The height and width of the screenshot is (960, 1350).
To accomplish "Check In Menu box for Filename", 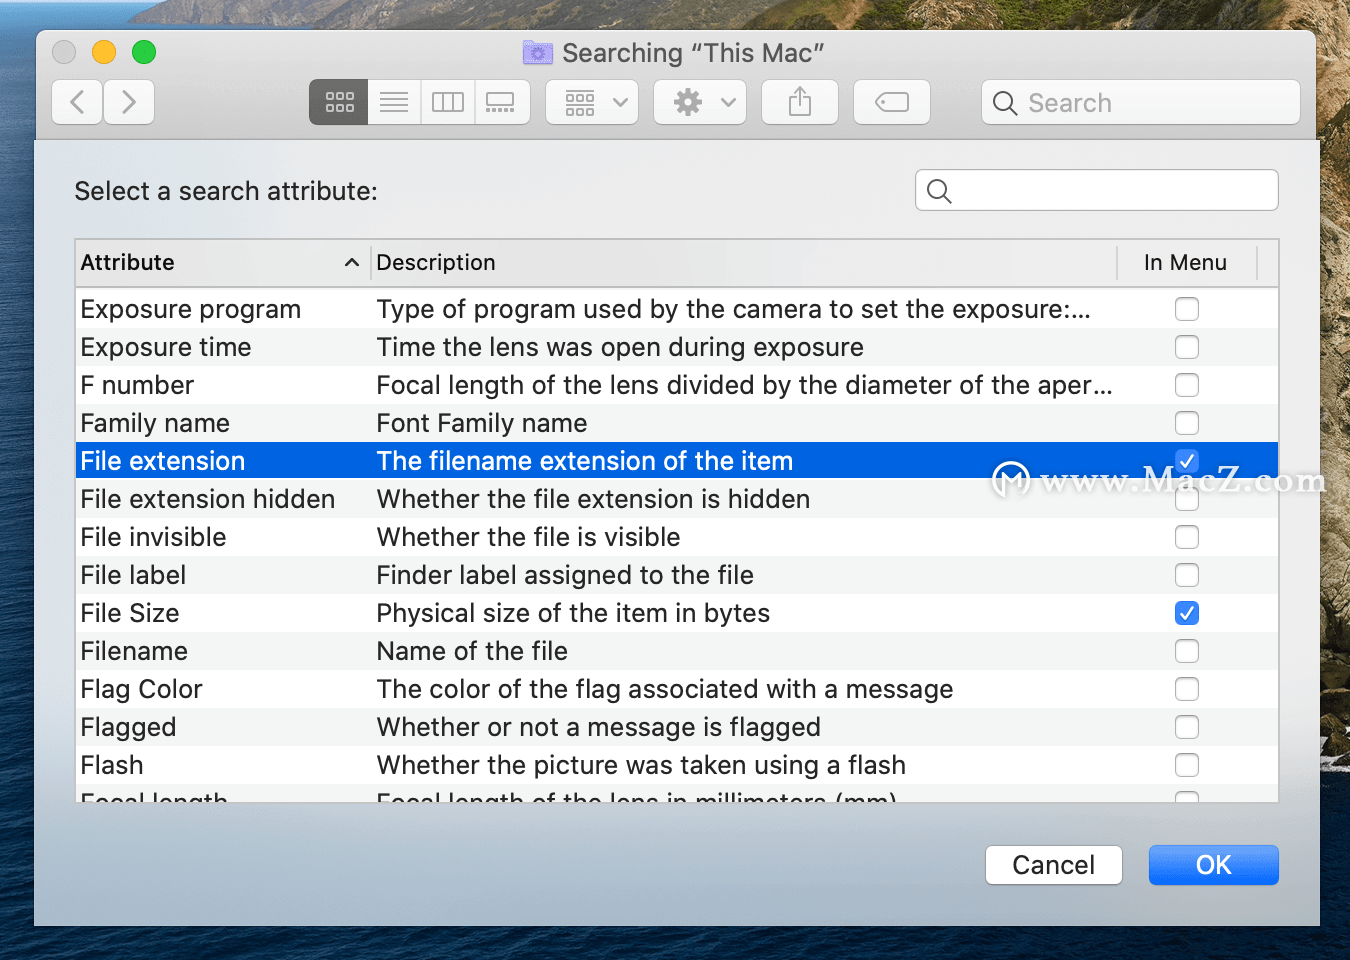I will pos(1187,651).
